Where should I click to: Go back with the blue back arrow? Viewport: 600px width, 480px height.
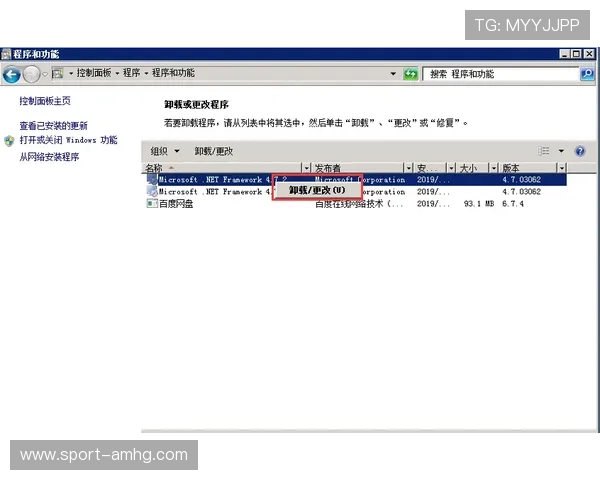tap(11, 74)
